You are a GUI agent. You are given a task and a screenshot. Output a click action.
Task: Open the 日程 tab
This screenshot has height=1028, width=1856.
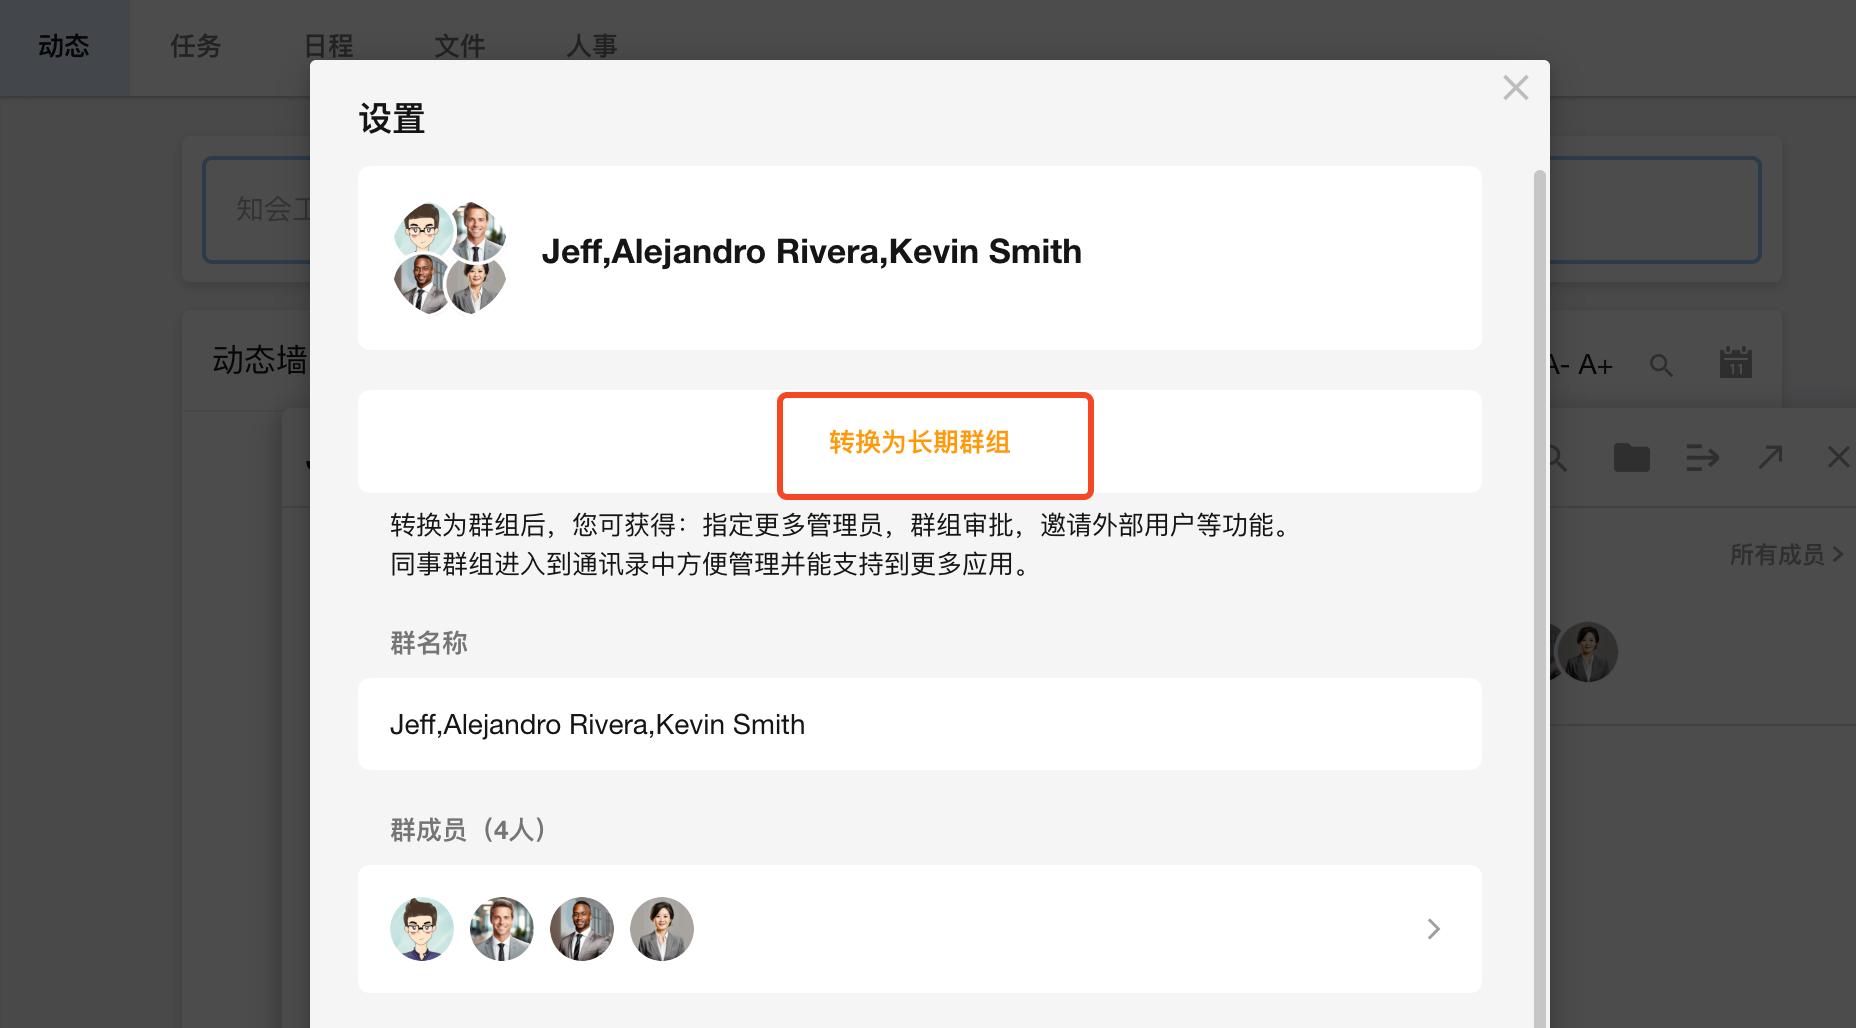[x=328, y=46]
